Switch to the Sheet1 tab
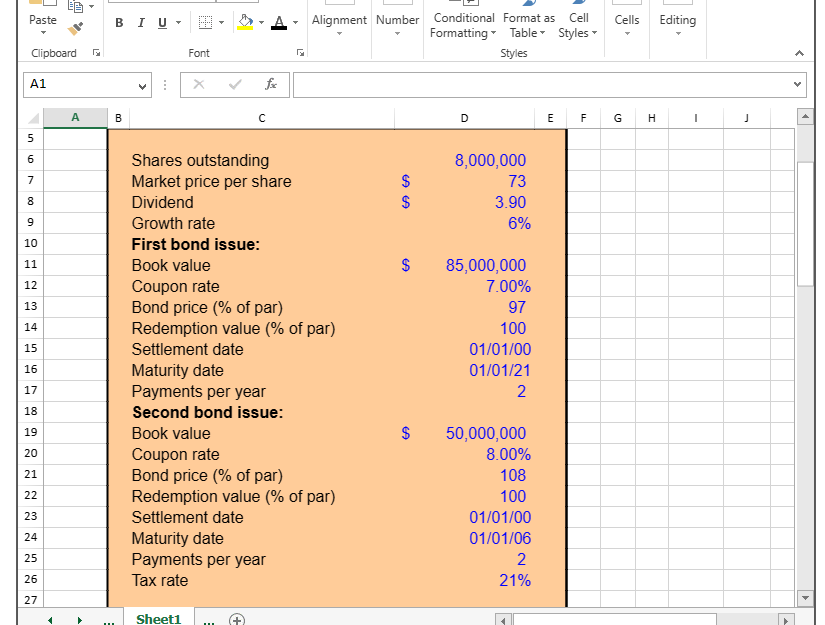Viewport: 825px width, 625px height. tap(158, 618)
